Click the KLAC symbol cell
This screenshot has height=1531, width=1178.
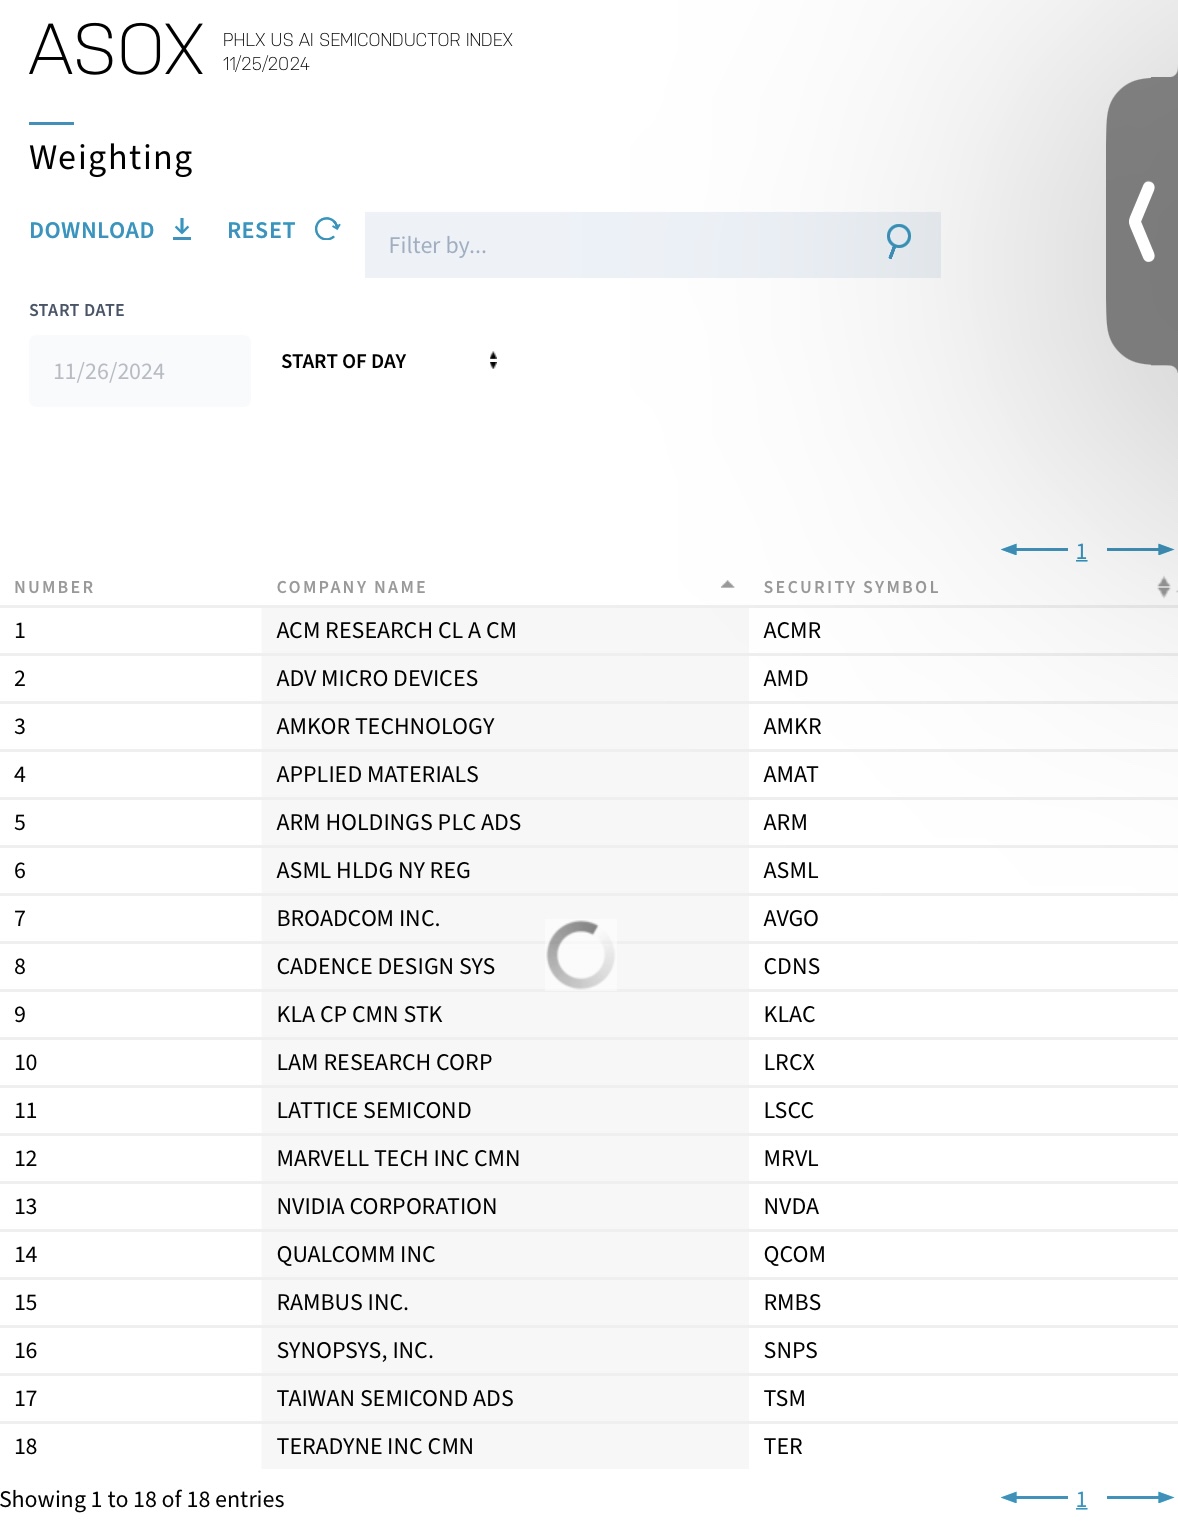(963, 1014)
